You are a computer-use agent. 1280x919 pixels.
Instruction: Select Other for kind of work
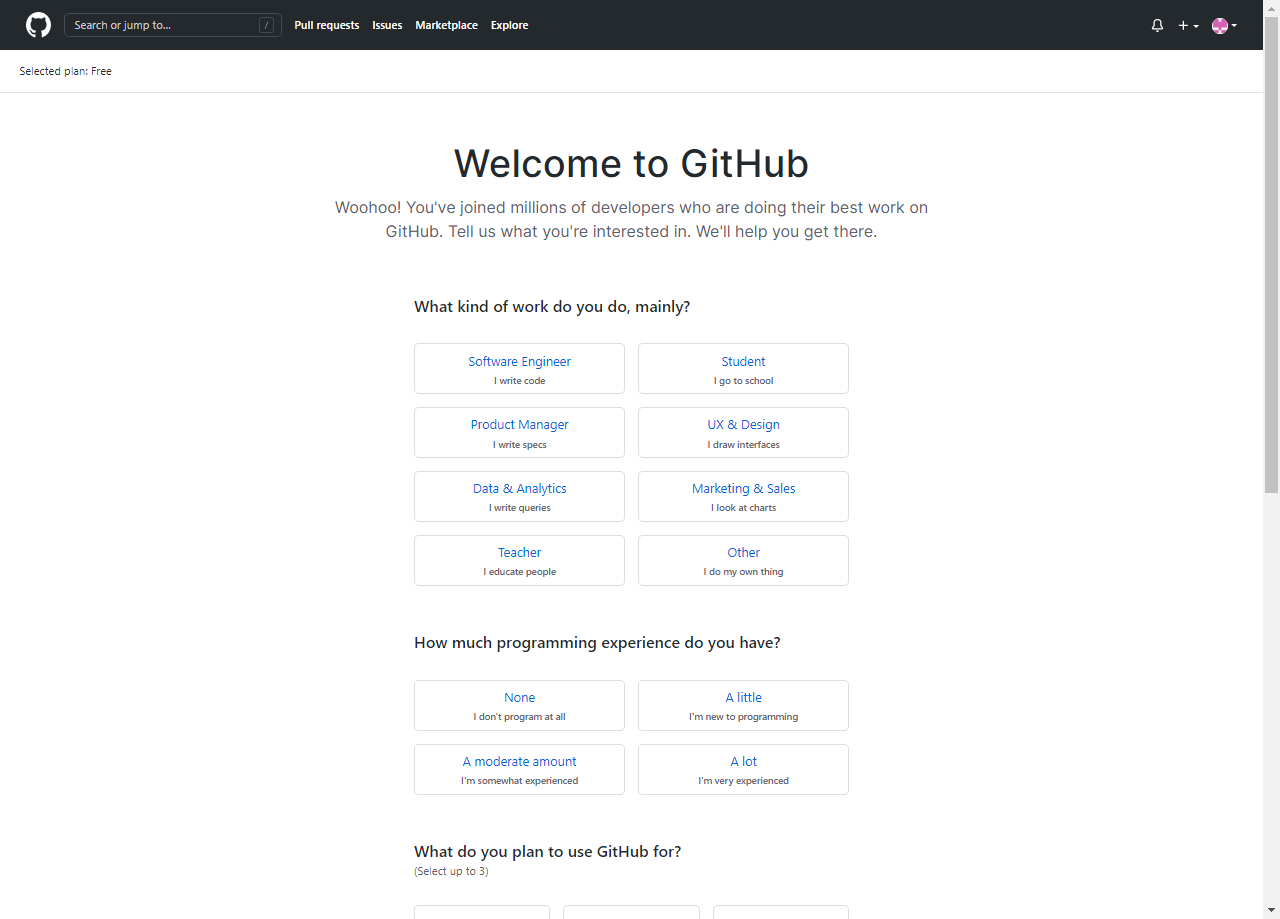coord(743,560)
